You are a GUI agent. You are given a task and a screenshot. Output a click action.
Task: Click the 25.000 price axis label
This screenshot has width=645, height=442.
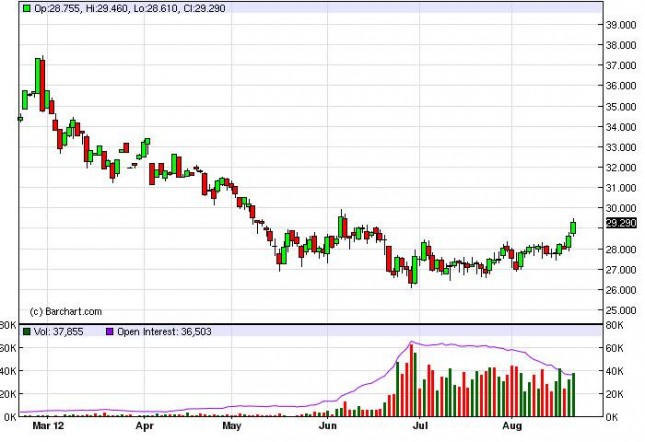point(621,310)
